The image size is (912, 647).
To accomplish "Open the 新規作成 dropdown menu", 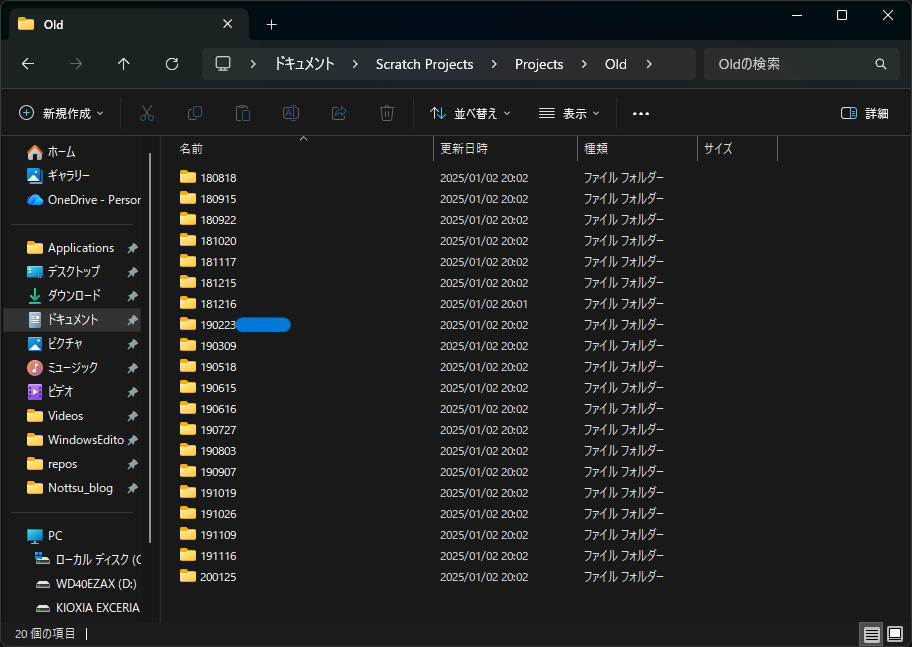I will pyautogui.click(x=61, y=114).
